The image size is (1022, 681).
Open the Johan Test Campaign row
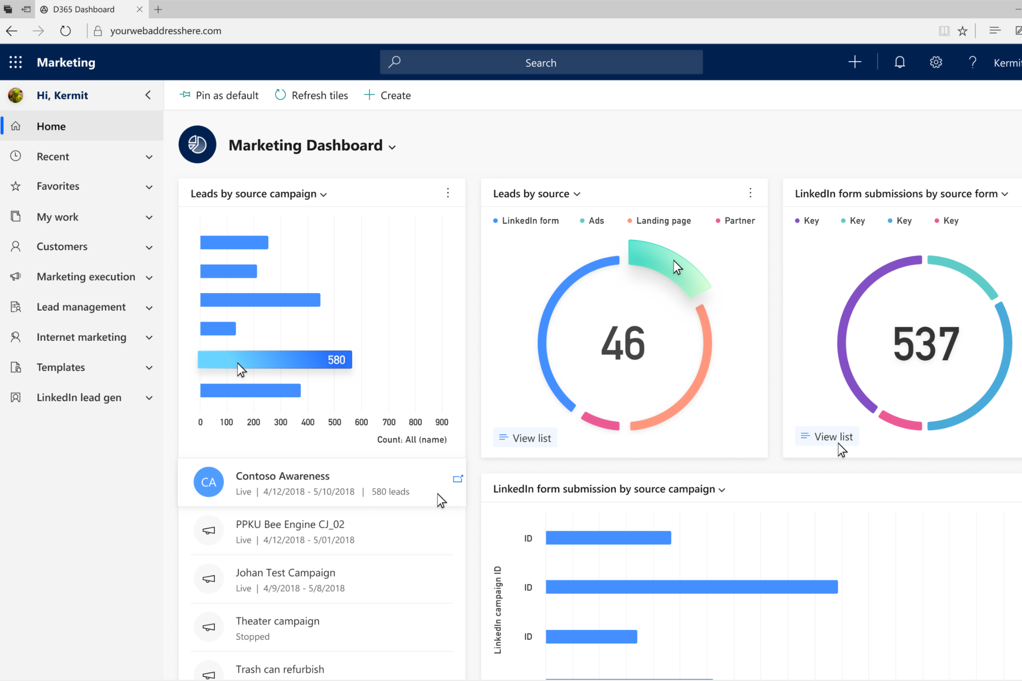[x=322, y=579]
